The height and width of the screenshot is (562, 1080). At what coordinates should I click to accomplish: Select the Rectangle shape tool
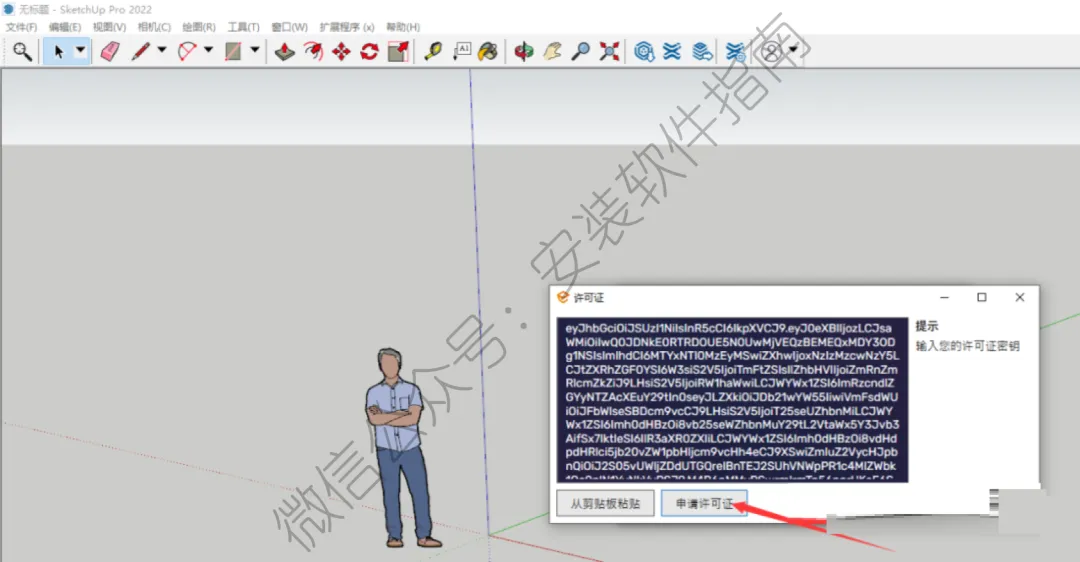pos(233,52)
